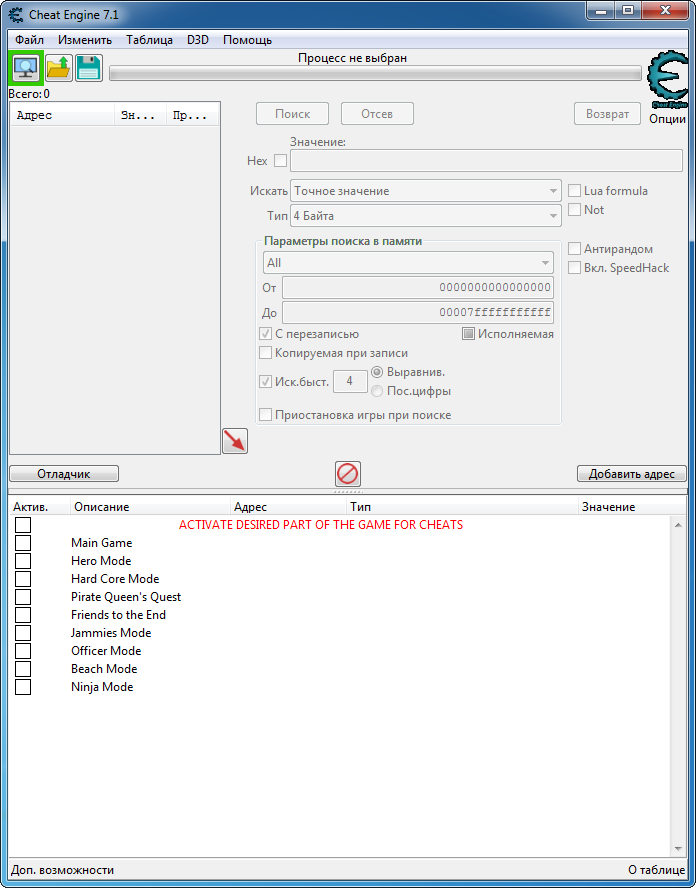
Task: Toggle the Not checkbox
Action: pyautogui.click(x=574, y=210)
